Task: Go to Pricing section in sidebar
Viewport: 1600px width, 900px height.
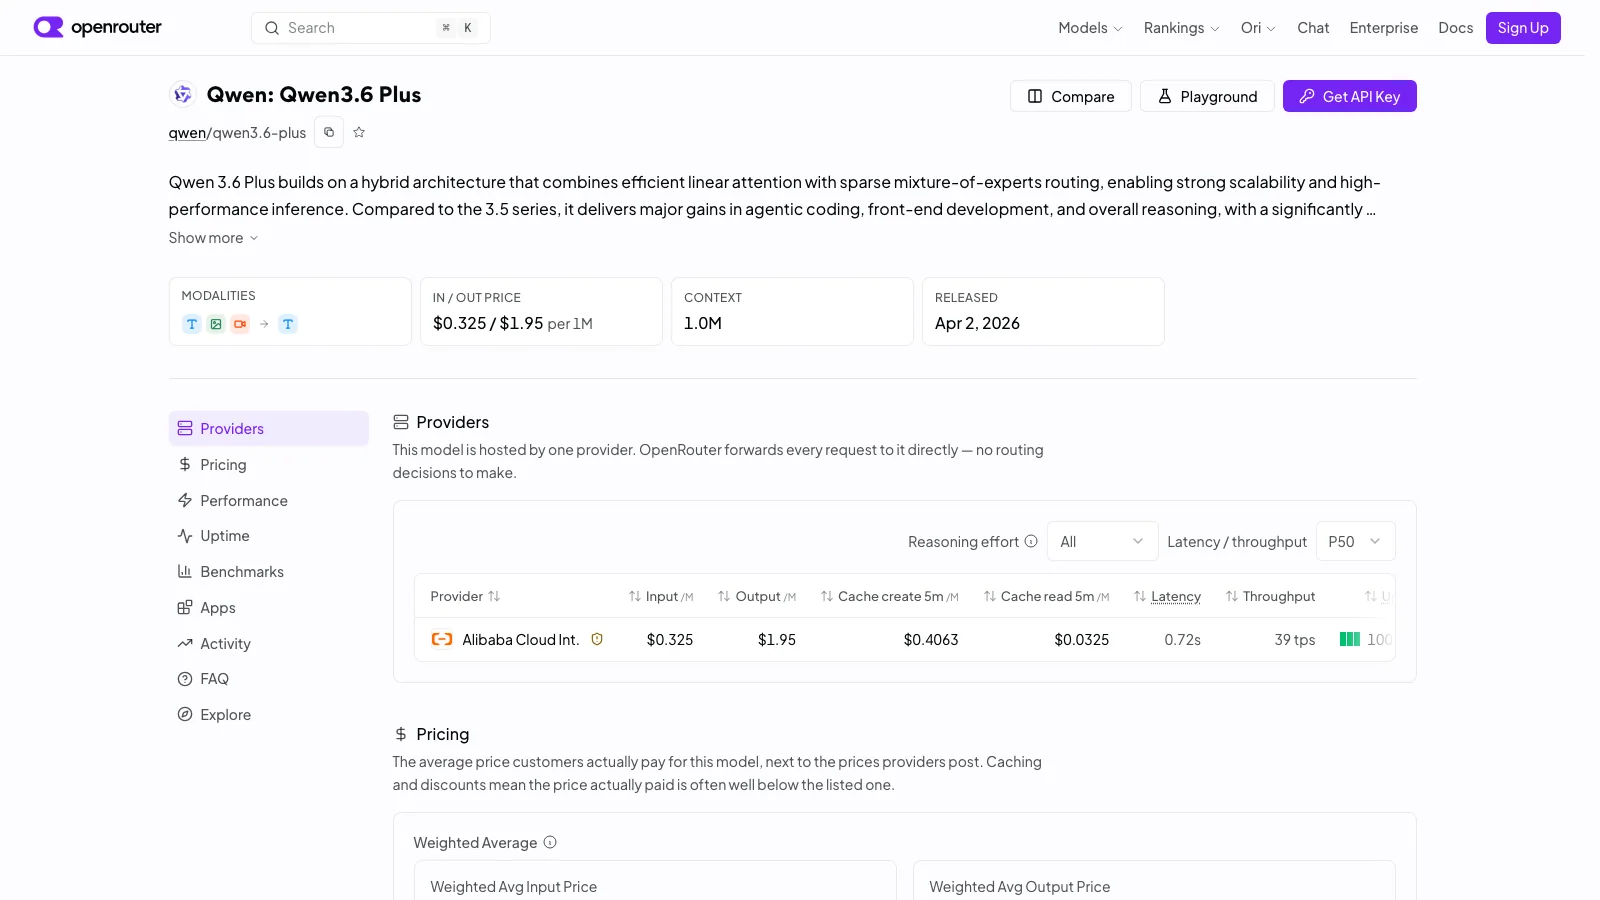Action: (268, 464)
